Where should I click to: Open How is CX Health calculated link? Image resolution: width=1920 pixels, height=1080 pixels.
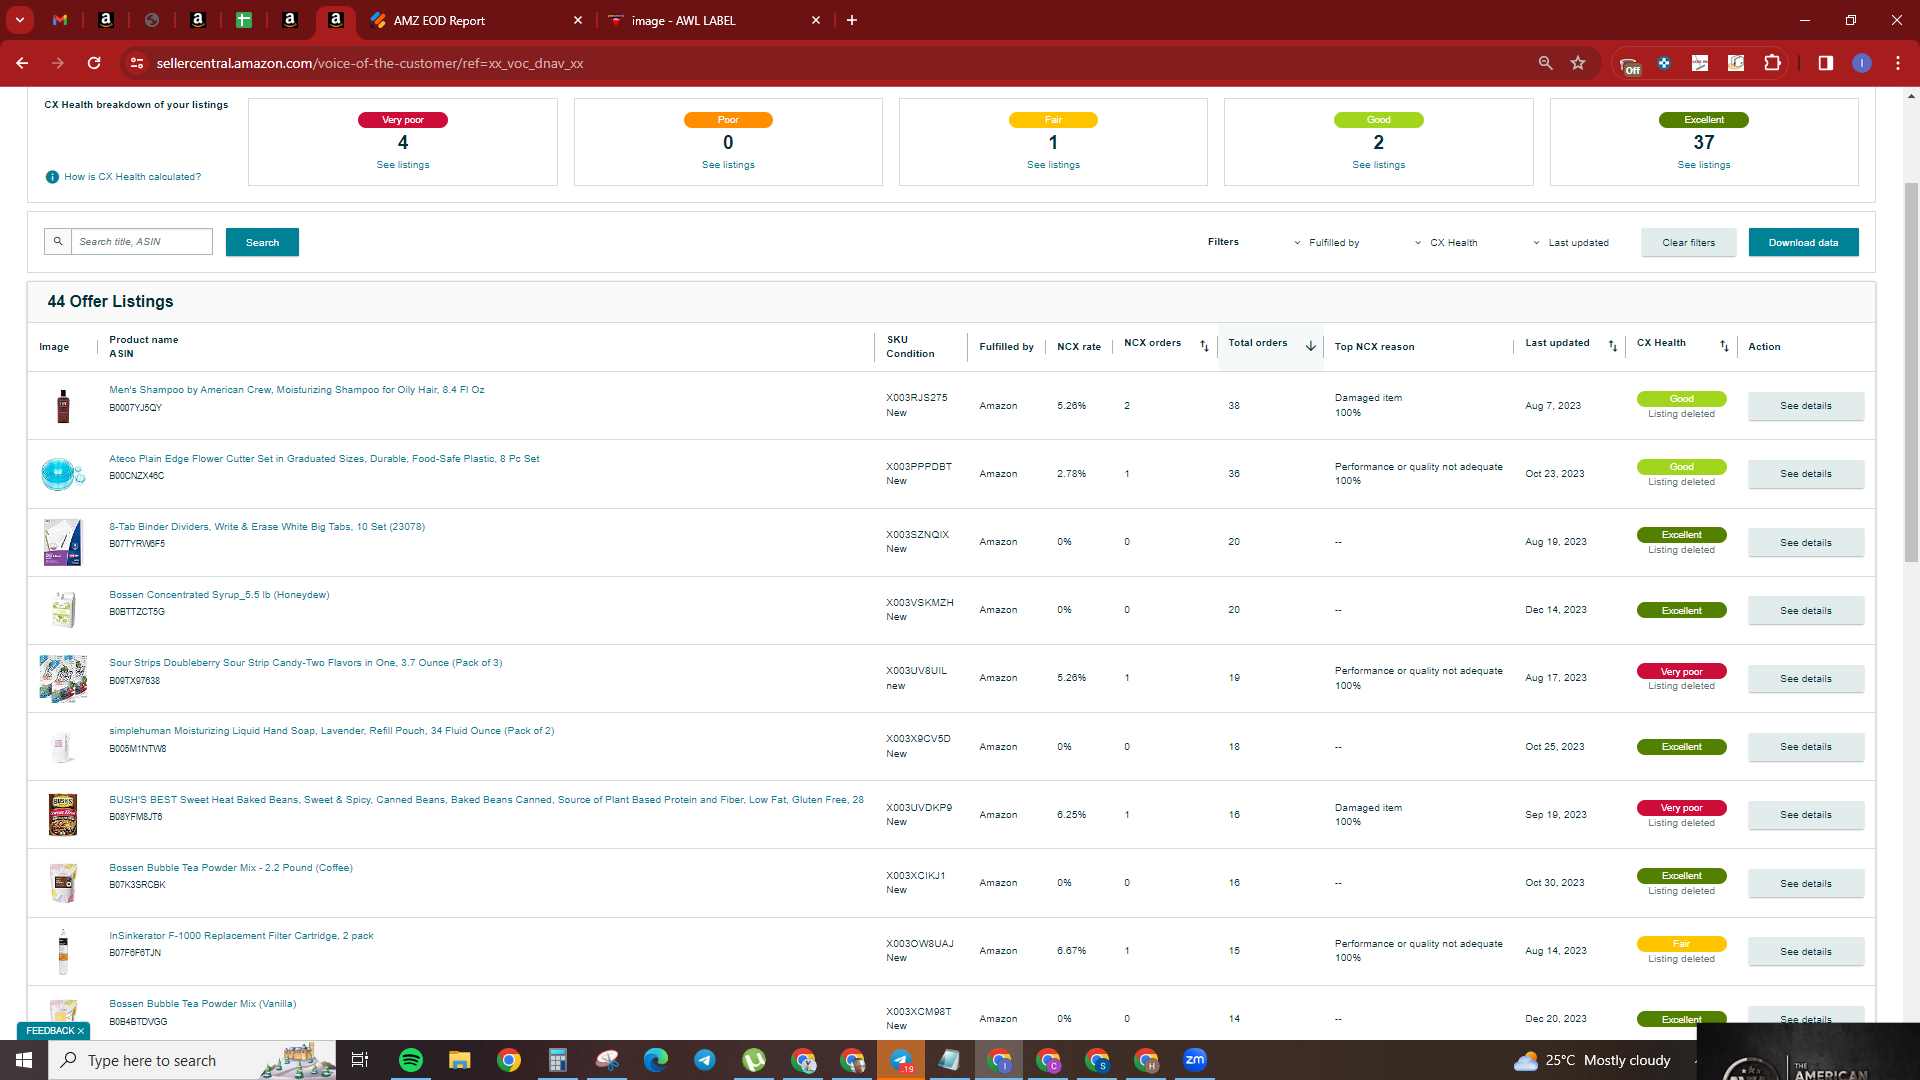132,177
